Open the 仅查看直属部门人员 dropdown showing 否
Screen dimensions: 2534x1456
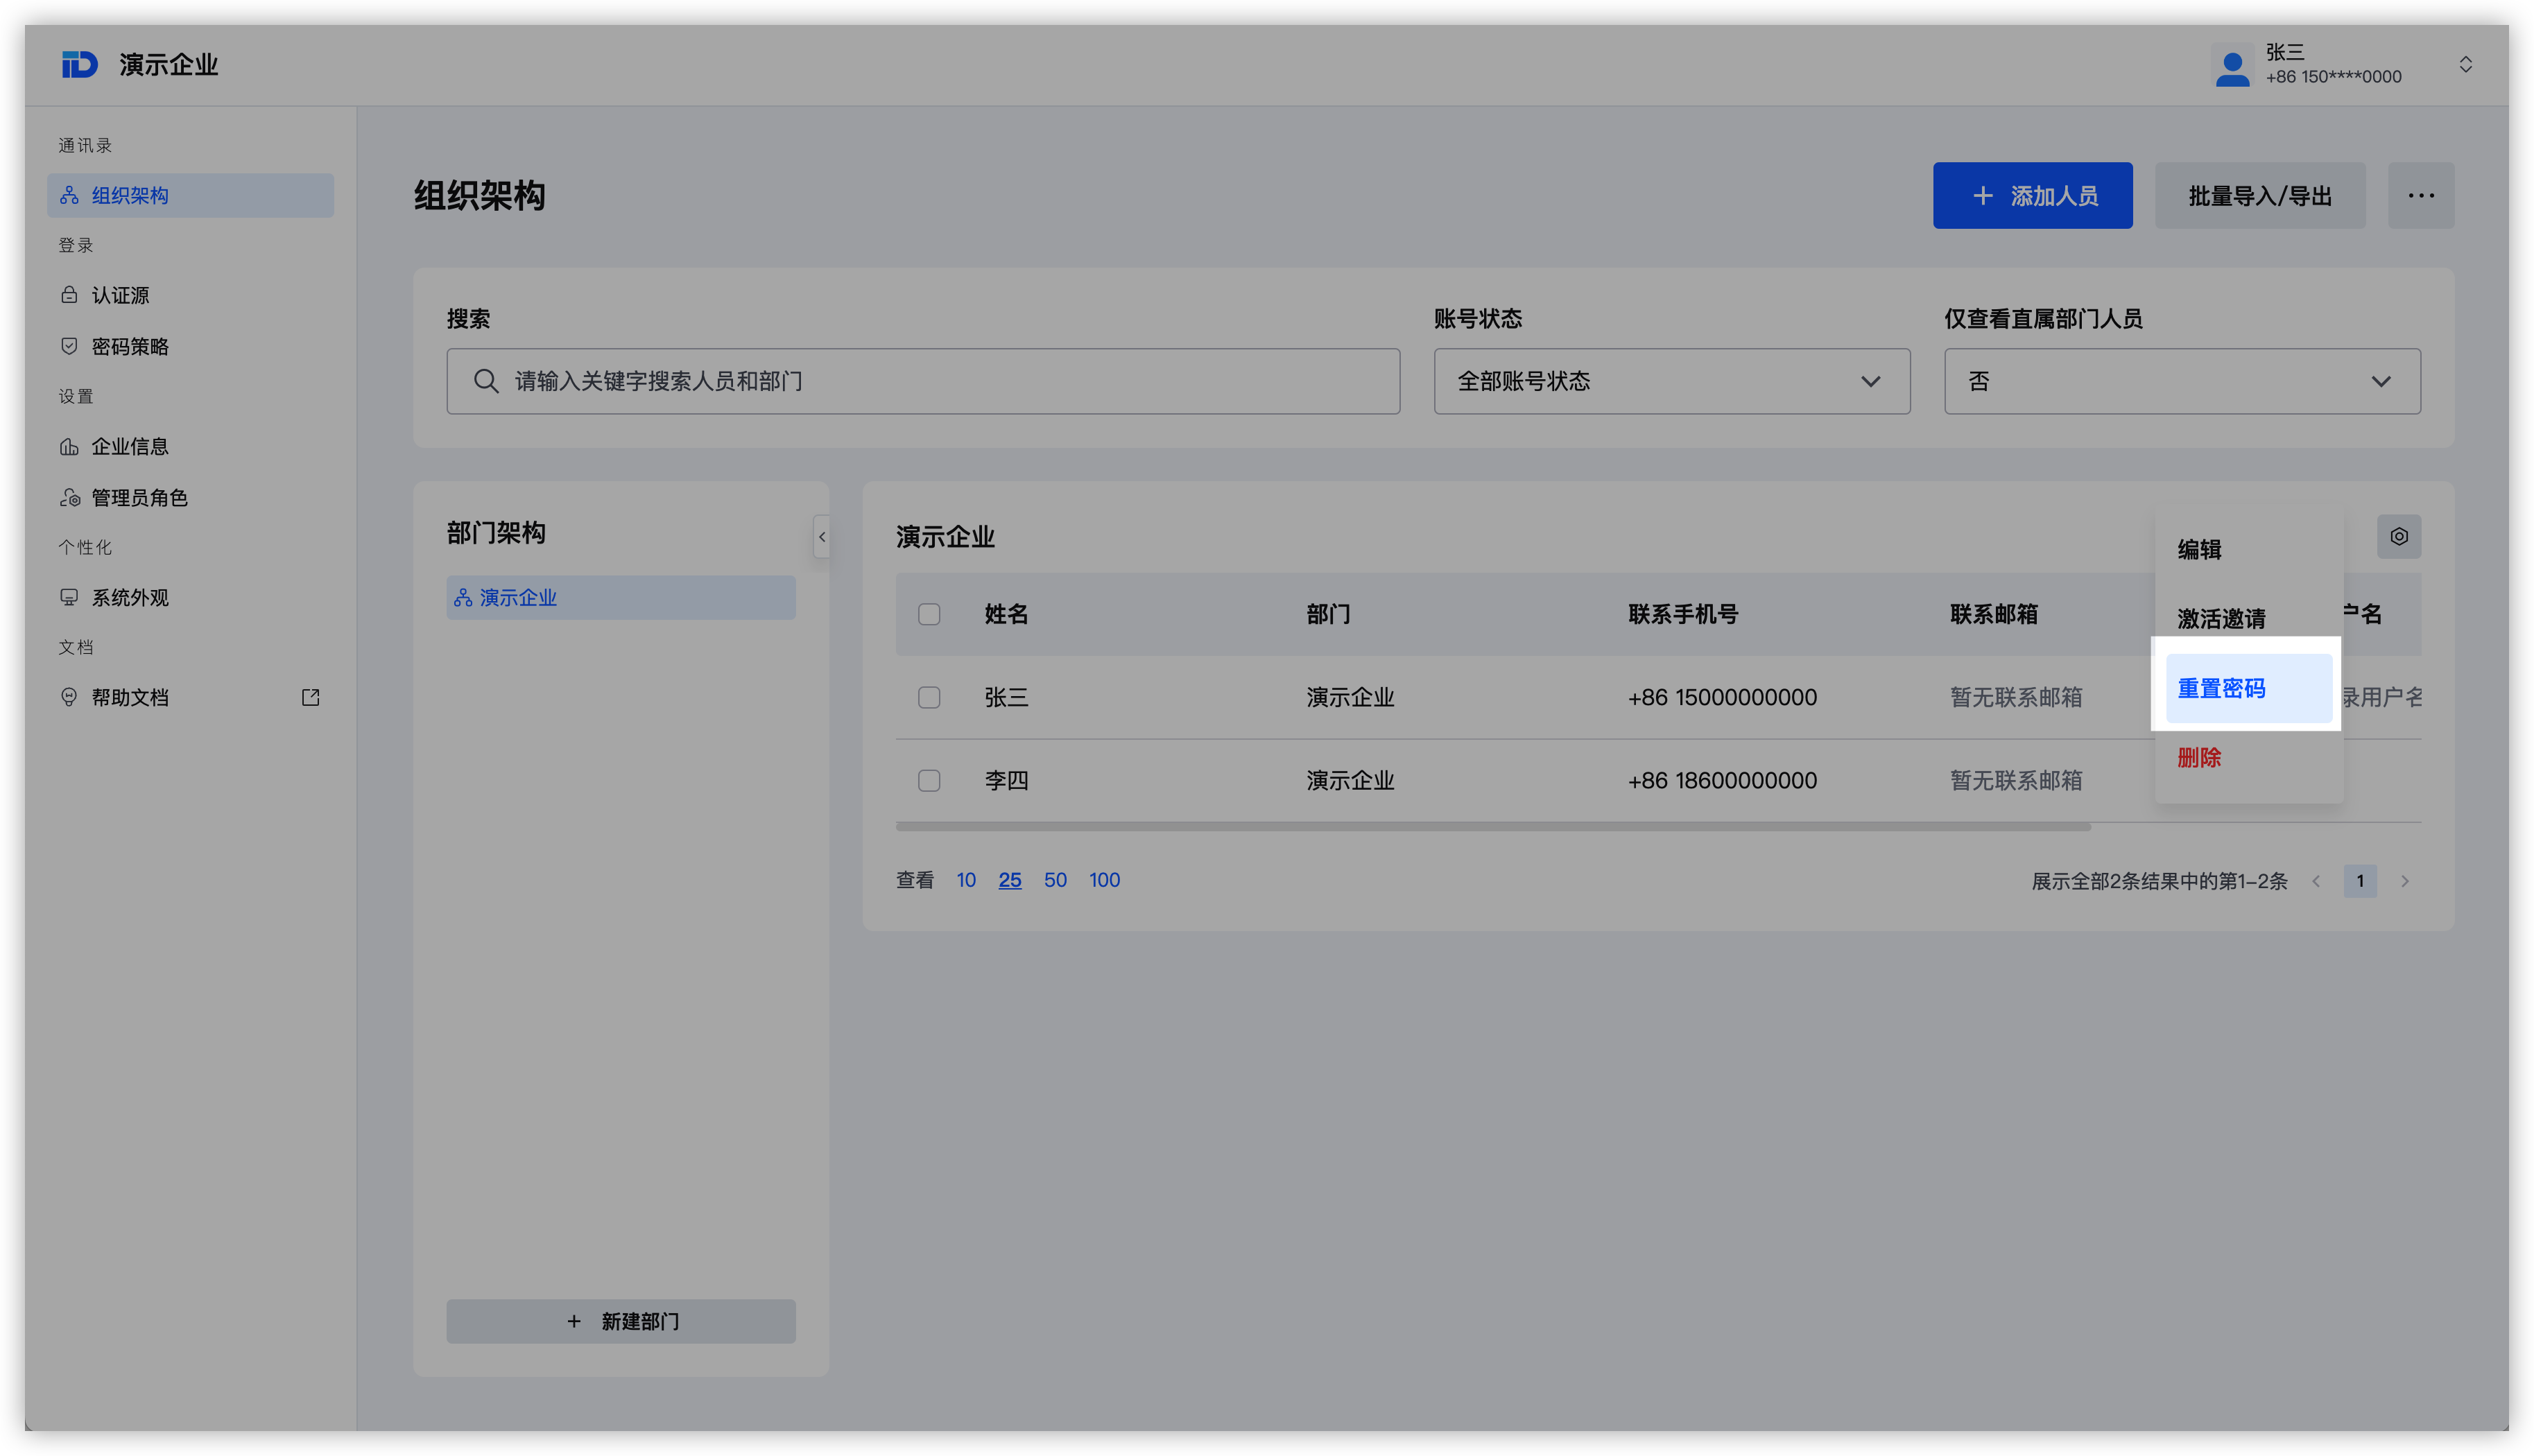pyautogui.click(x=2182, y=381)
